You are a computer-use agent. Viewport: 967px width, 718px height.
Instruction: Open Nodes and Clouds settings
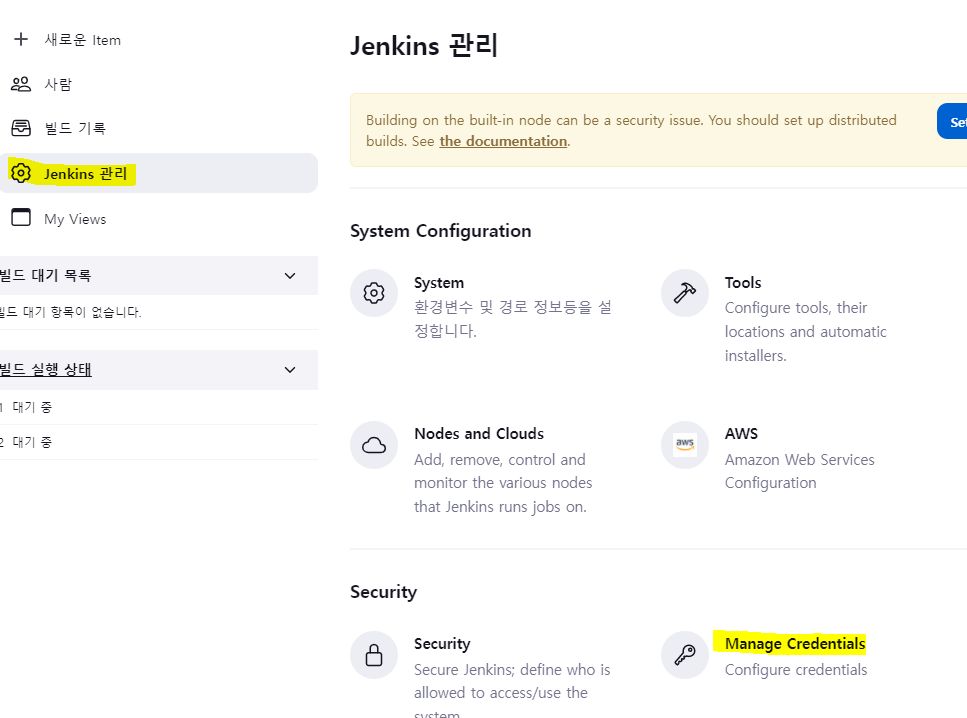coord(479,434)
